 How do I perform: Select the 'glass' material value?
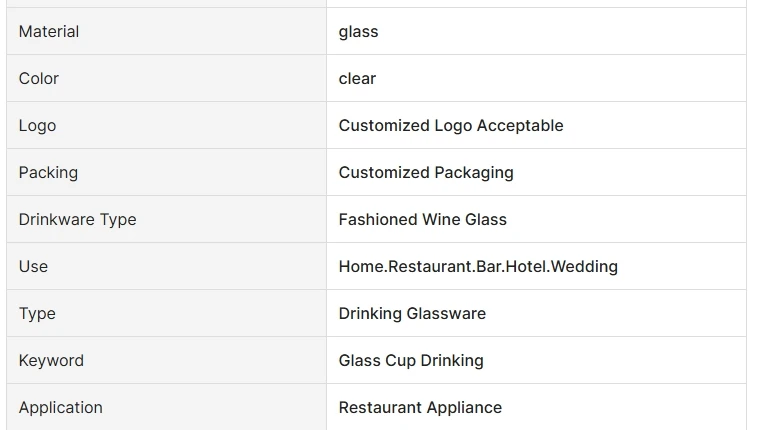pos(358,32)
